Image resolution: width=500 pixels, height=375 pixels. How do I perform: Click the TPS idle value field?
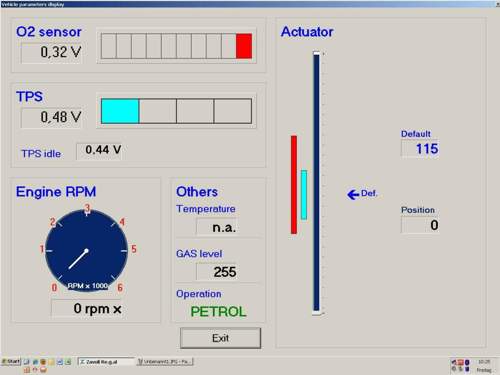tap(100, 151)
